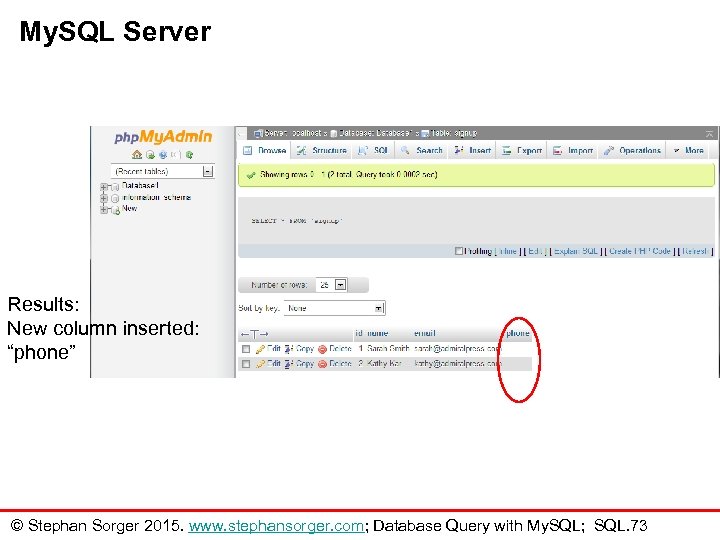Click the Refresh query link

point(695,251)
